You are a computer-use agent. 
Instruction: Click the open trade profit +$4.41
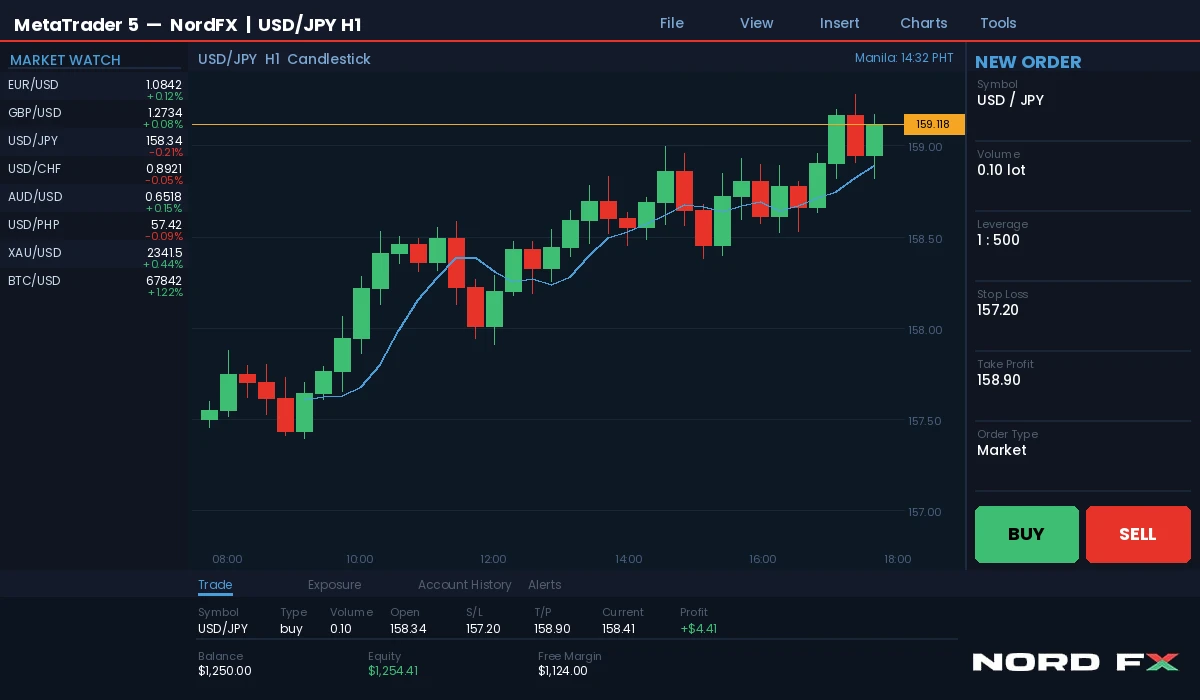[x=698, y=629]
